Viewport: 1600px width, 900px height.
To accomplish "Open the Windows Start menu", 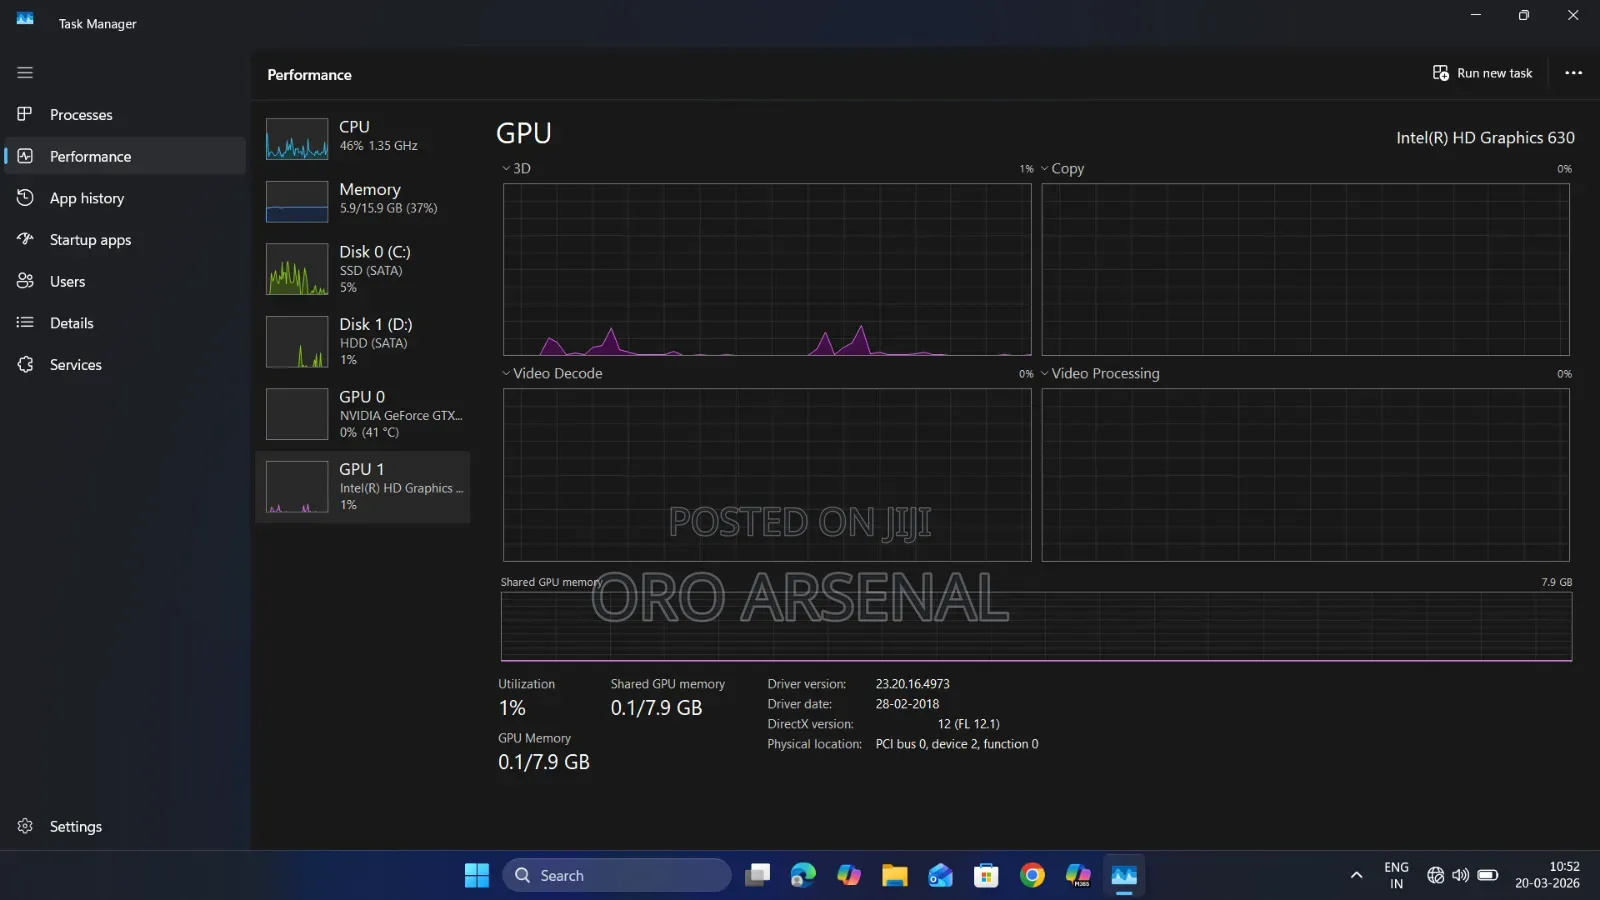I will click(477, 876).
